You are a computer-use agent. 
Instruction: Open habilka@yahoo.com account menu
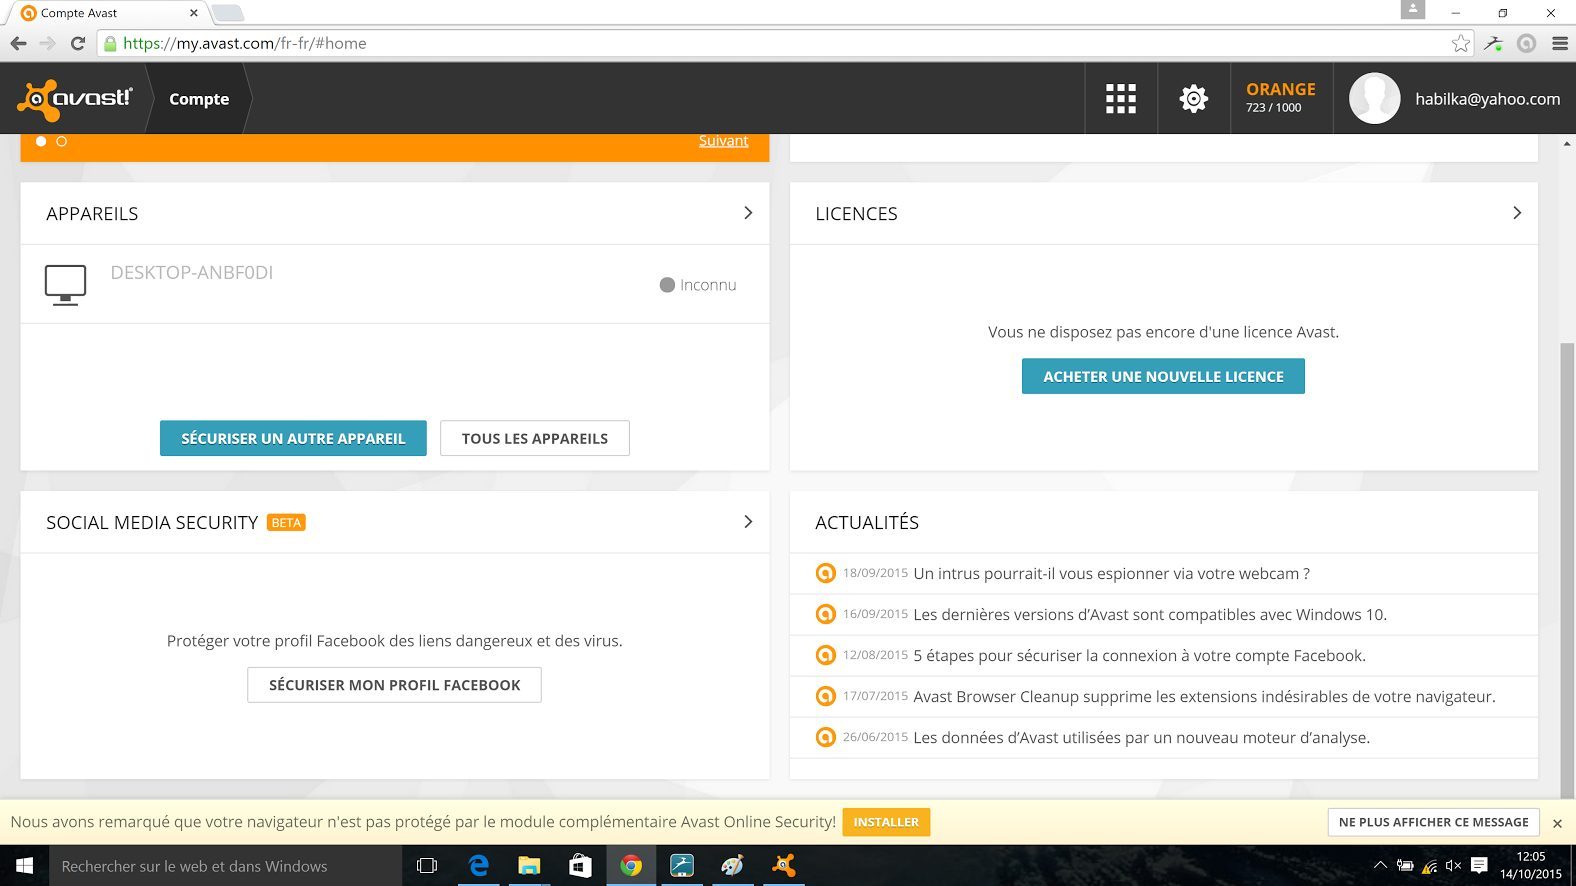[x=1487, y=98]
